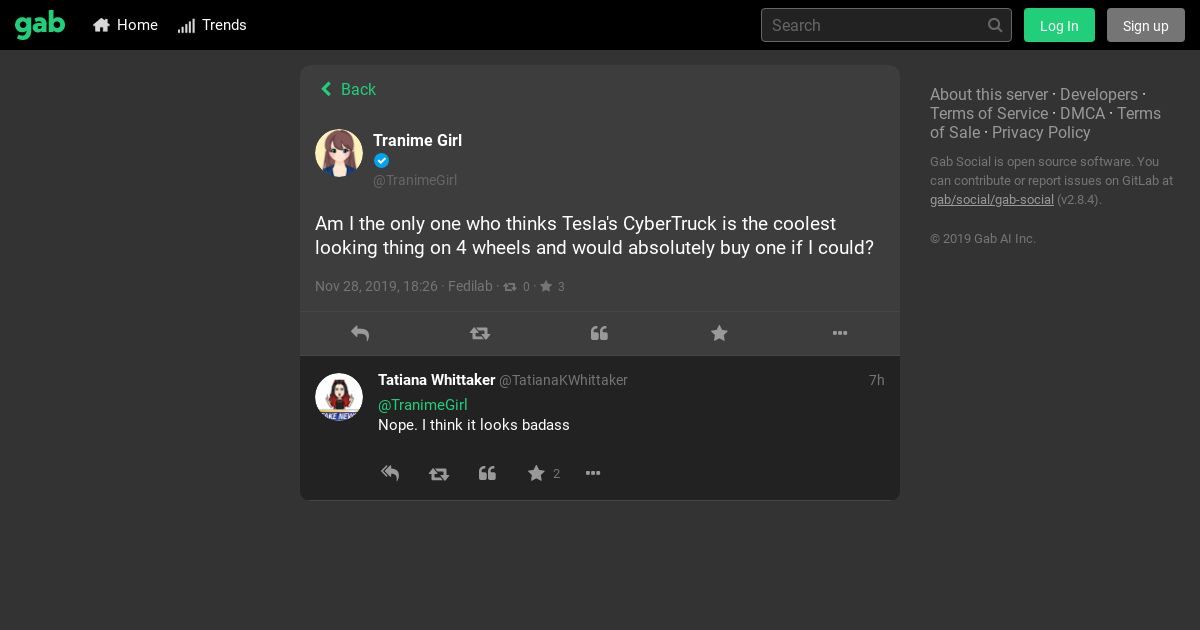Image resolution: width=1200 pixels, height=630 pixels.
Task: Click the gab logo
Action: (40, 25)
